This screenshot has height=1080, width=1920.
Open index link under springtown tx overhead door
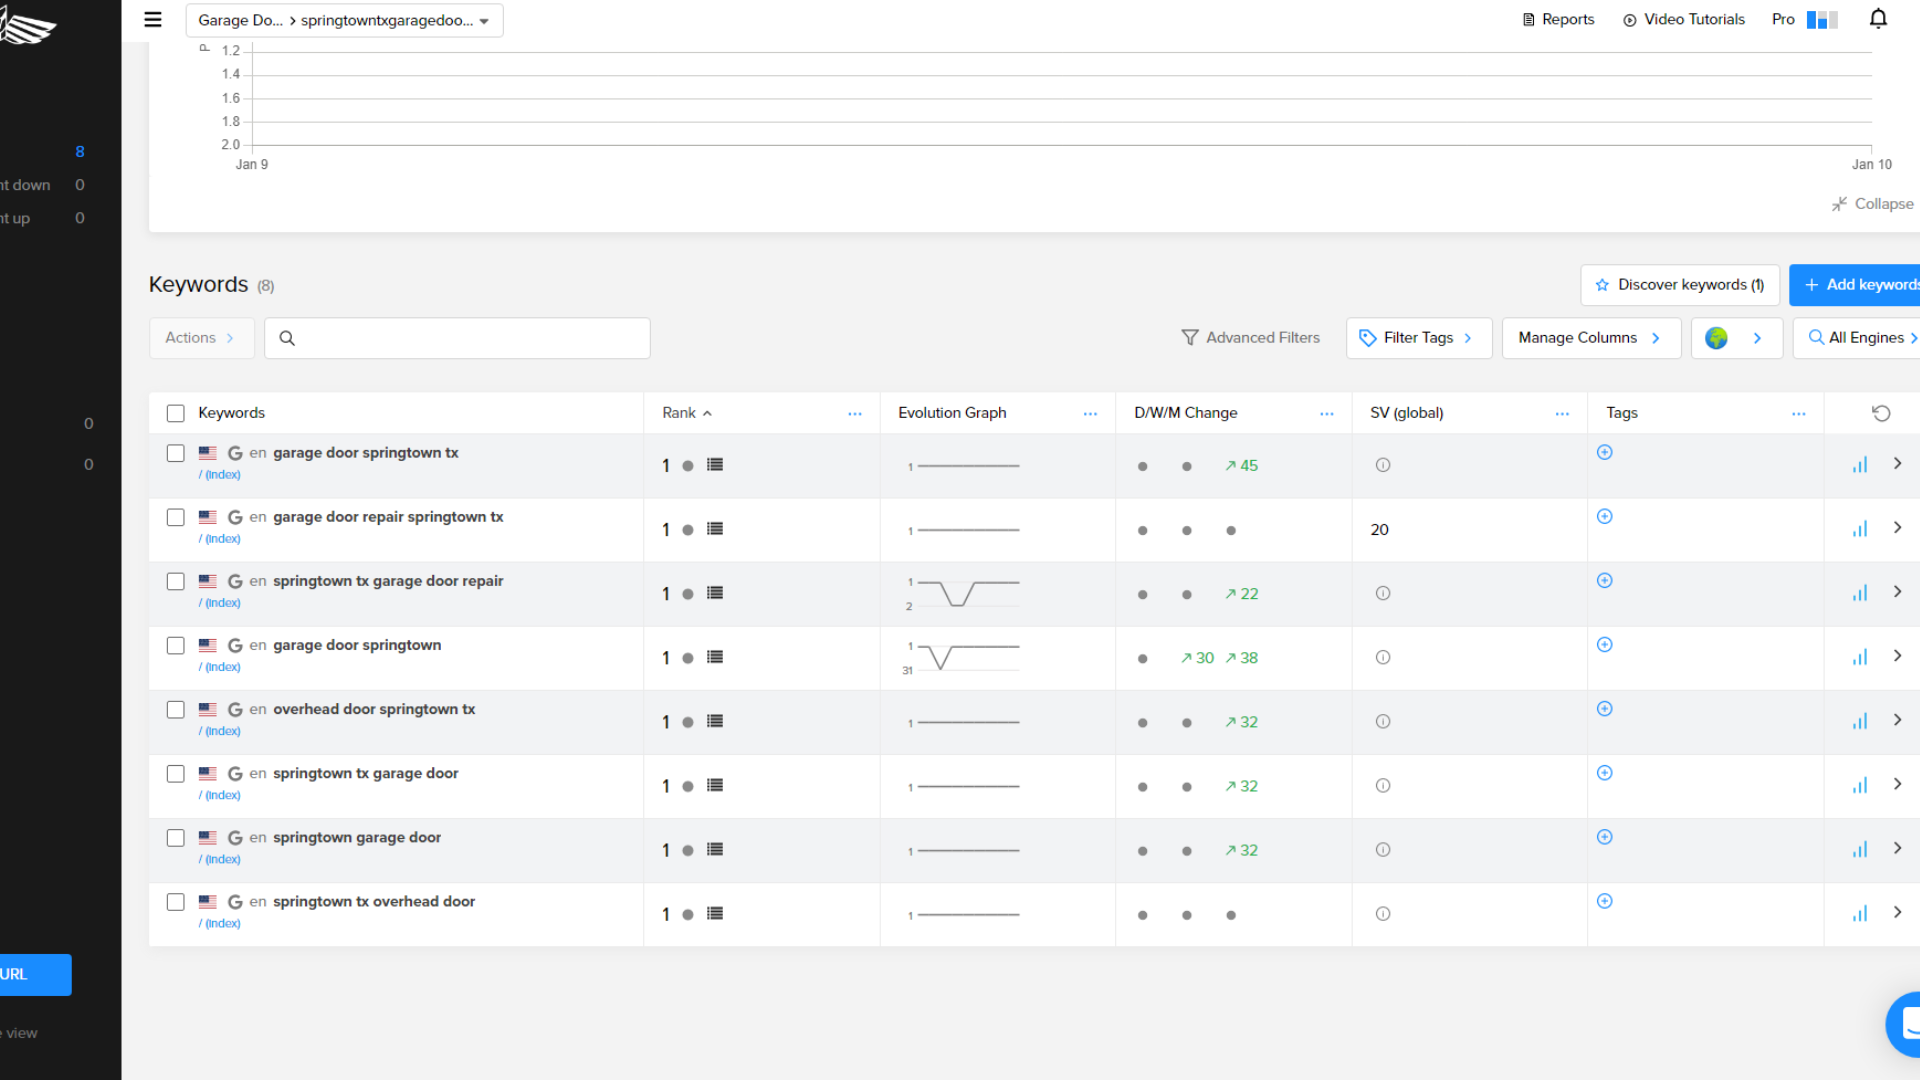pos(220,923)
